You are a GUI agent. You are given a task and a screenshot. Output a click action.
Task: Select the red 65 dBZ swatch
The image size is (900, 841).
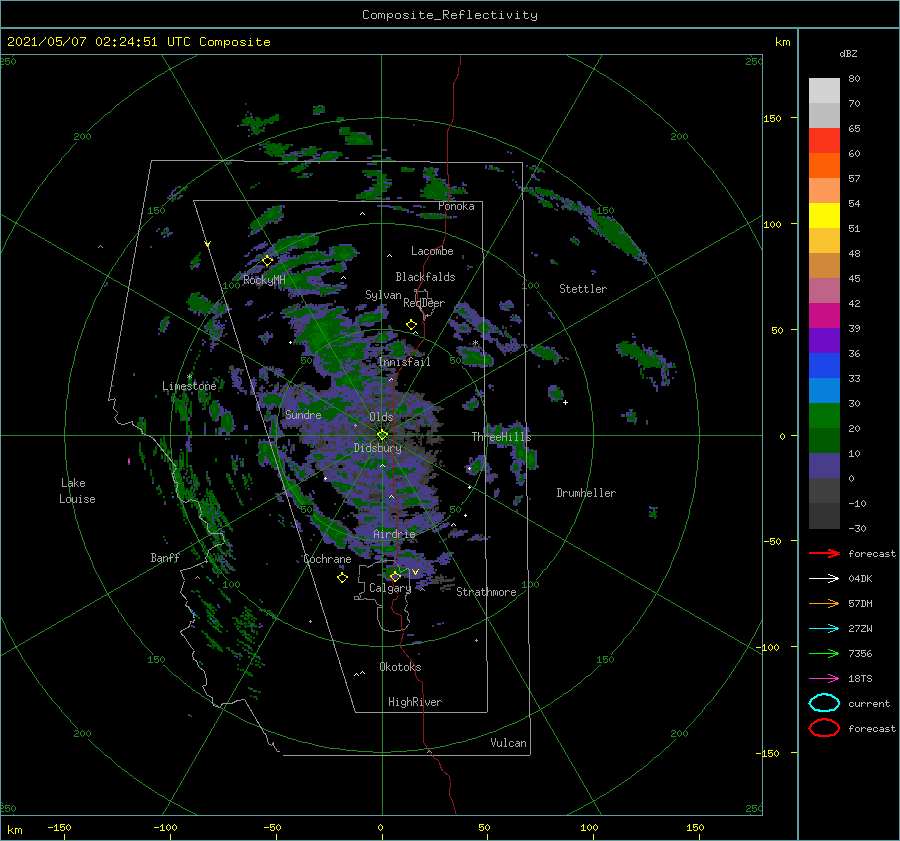click(824, 141)
